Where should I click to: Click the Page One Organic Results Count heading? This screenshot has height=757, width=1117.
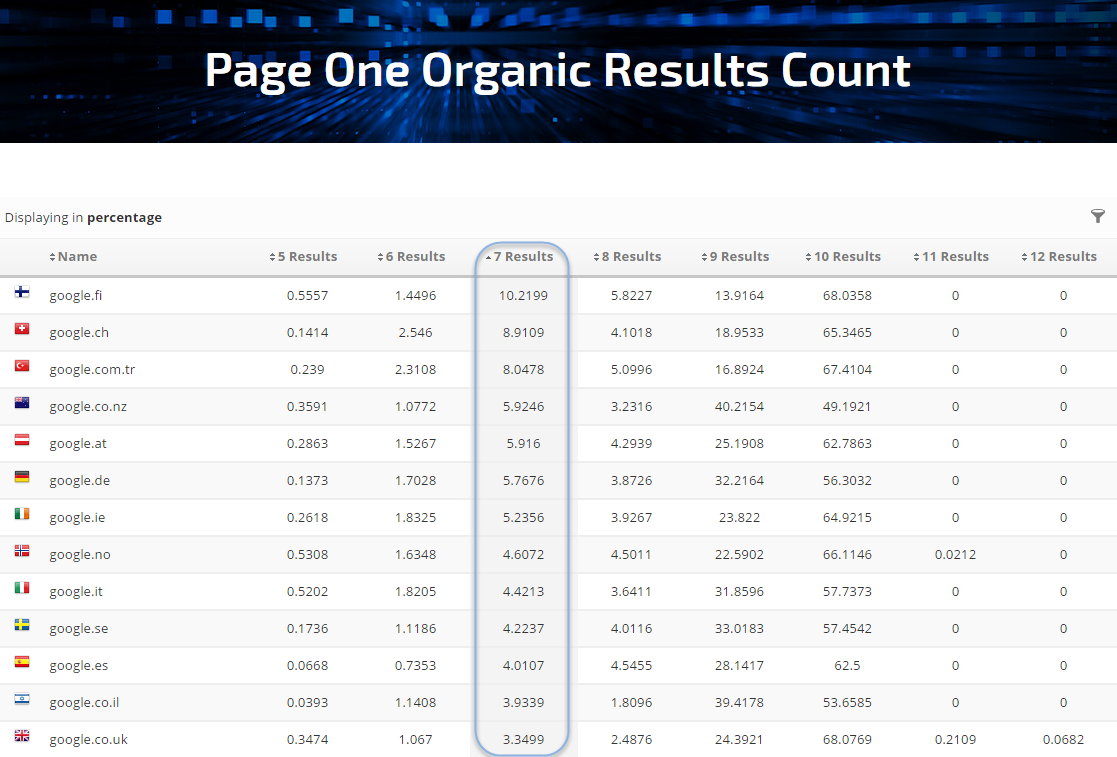[558, 71]
